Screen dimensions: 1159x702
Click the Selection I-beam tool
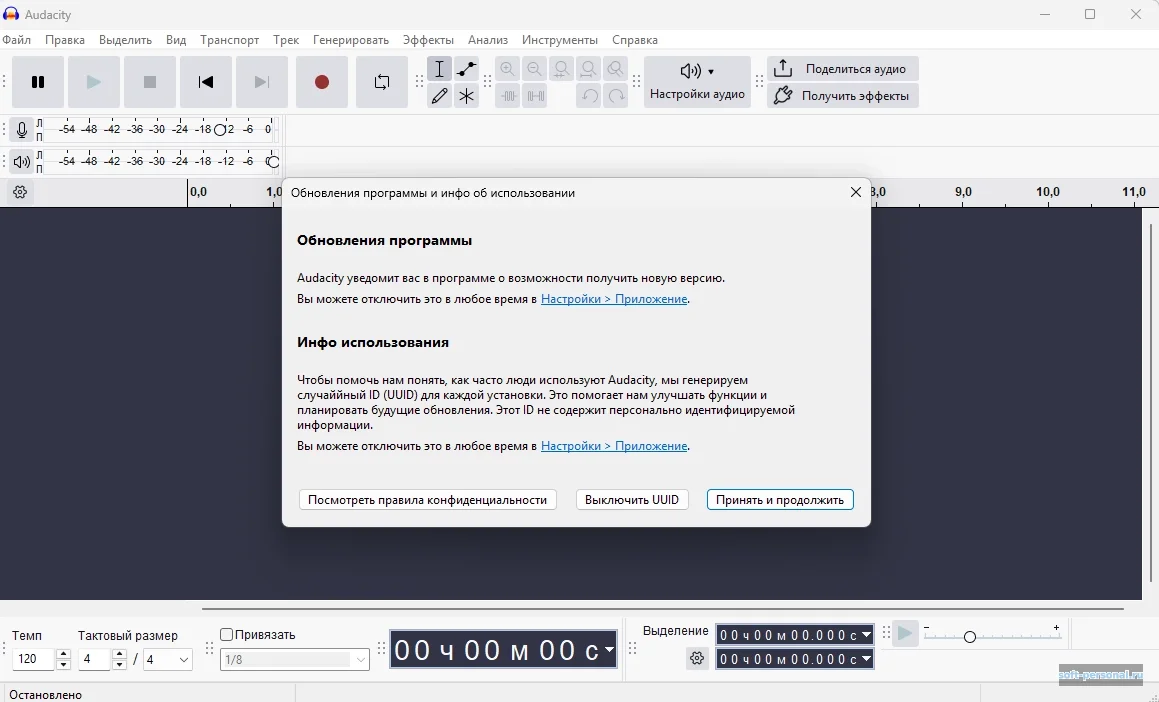(x=439, y=69)
